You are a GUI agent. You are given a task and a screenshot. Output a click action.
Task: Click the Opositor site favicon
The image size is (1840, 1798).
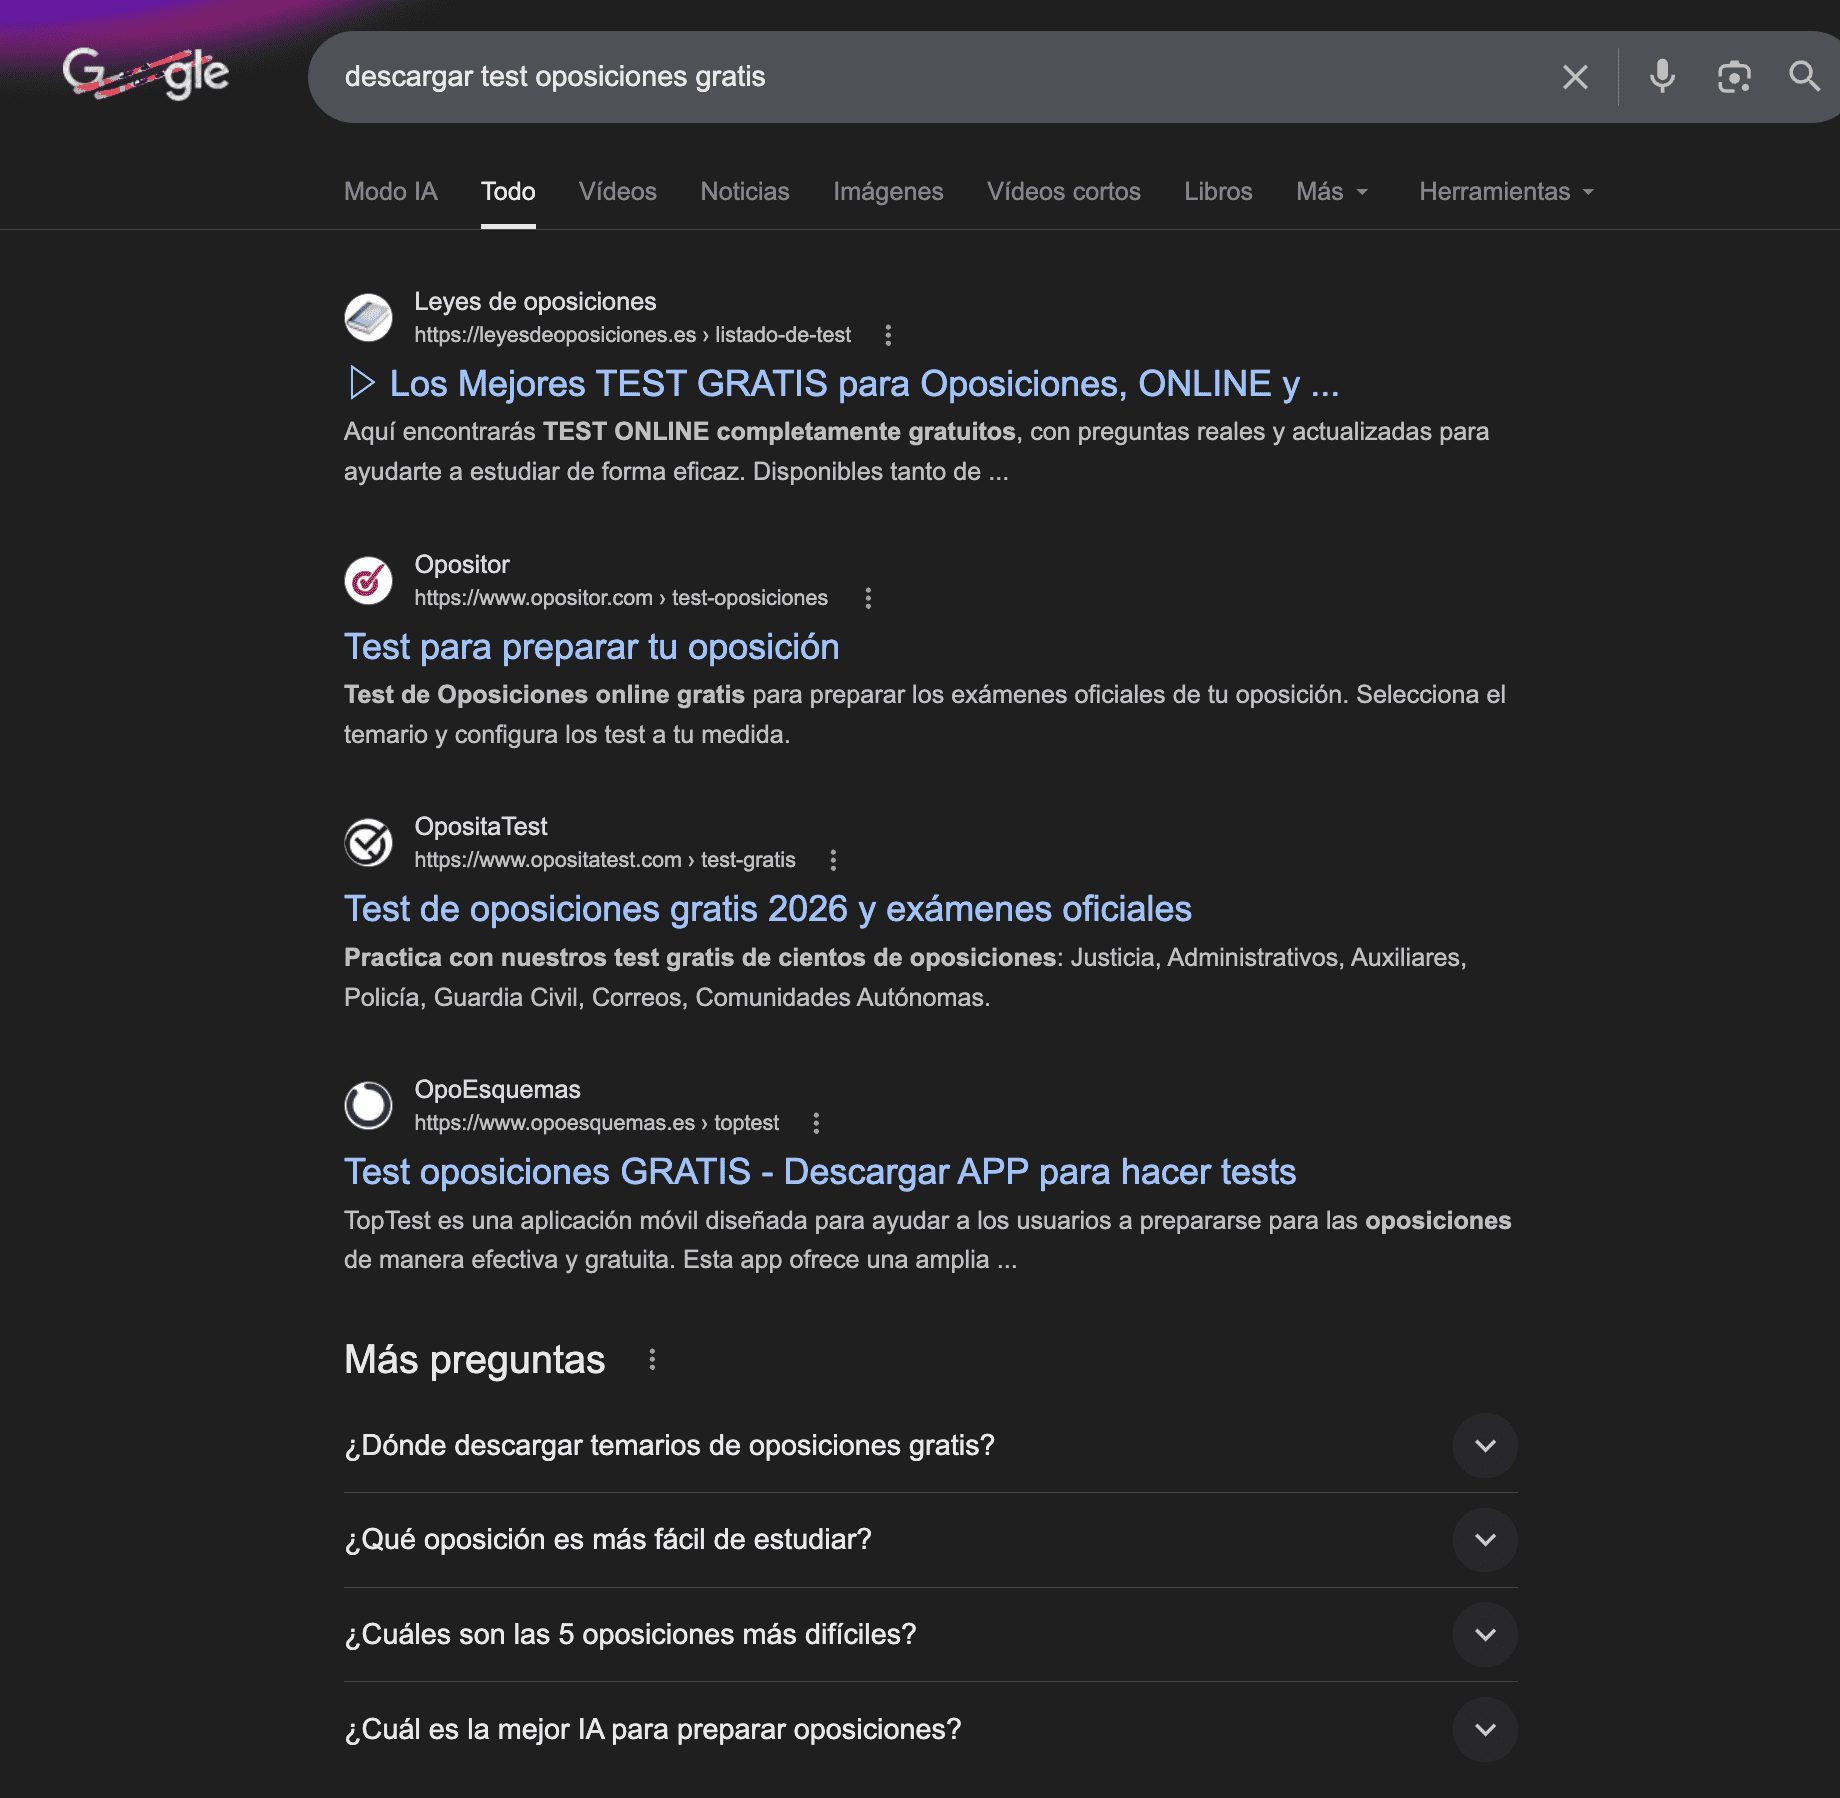coord(368,581)
